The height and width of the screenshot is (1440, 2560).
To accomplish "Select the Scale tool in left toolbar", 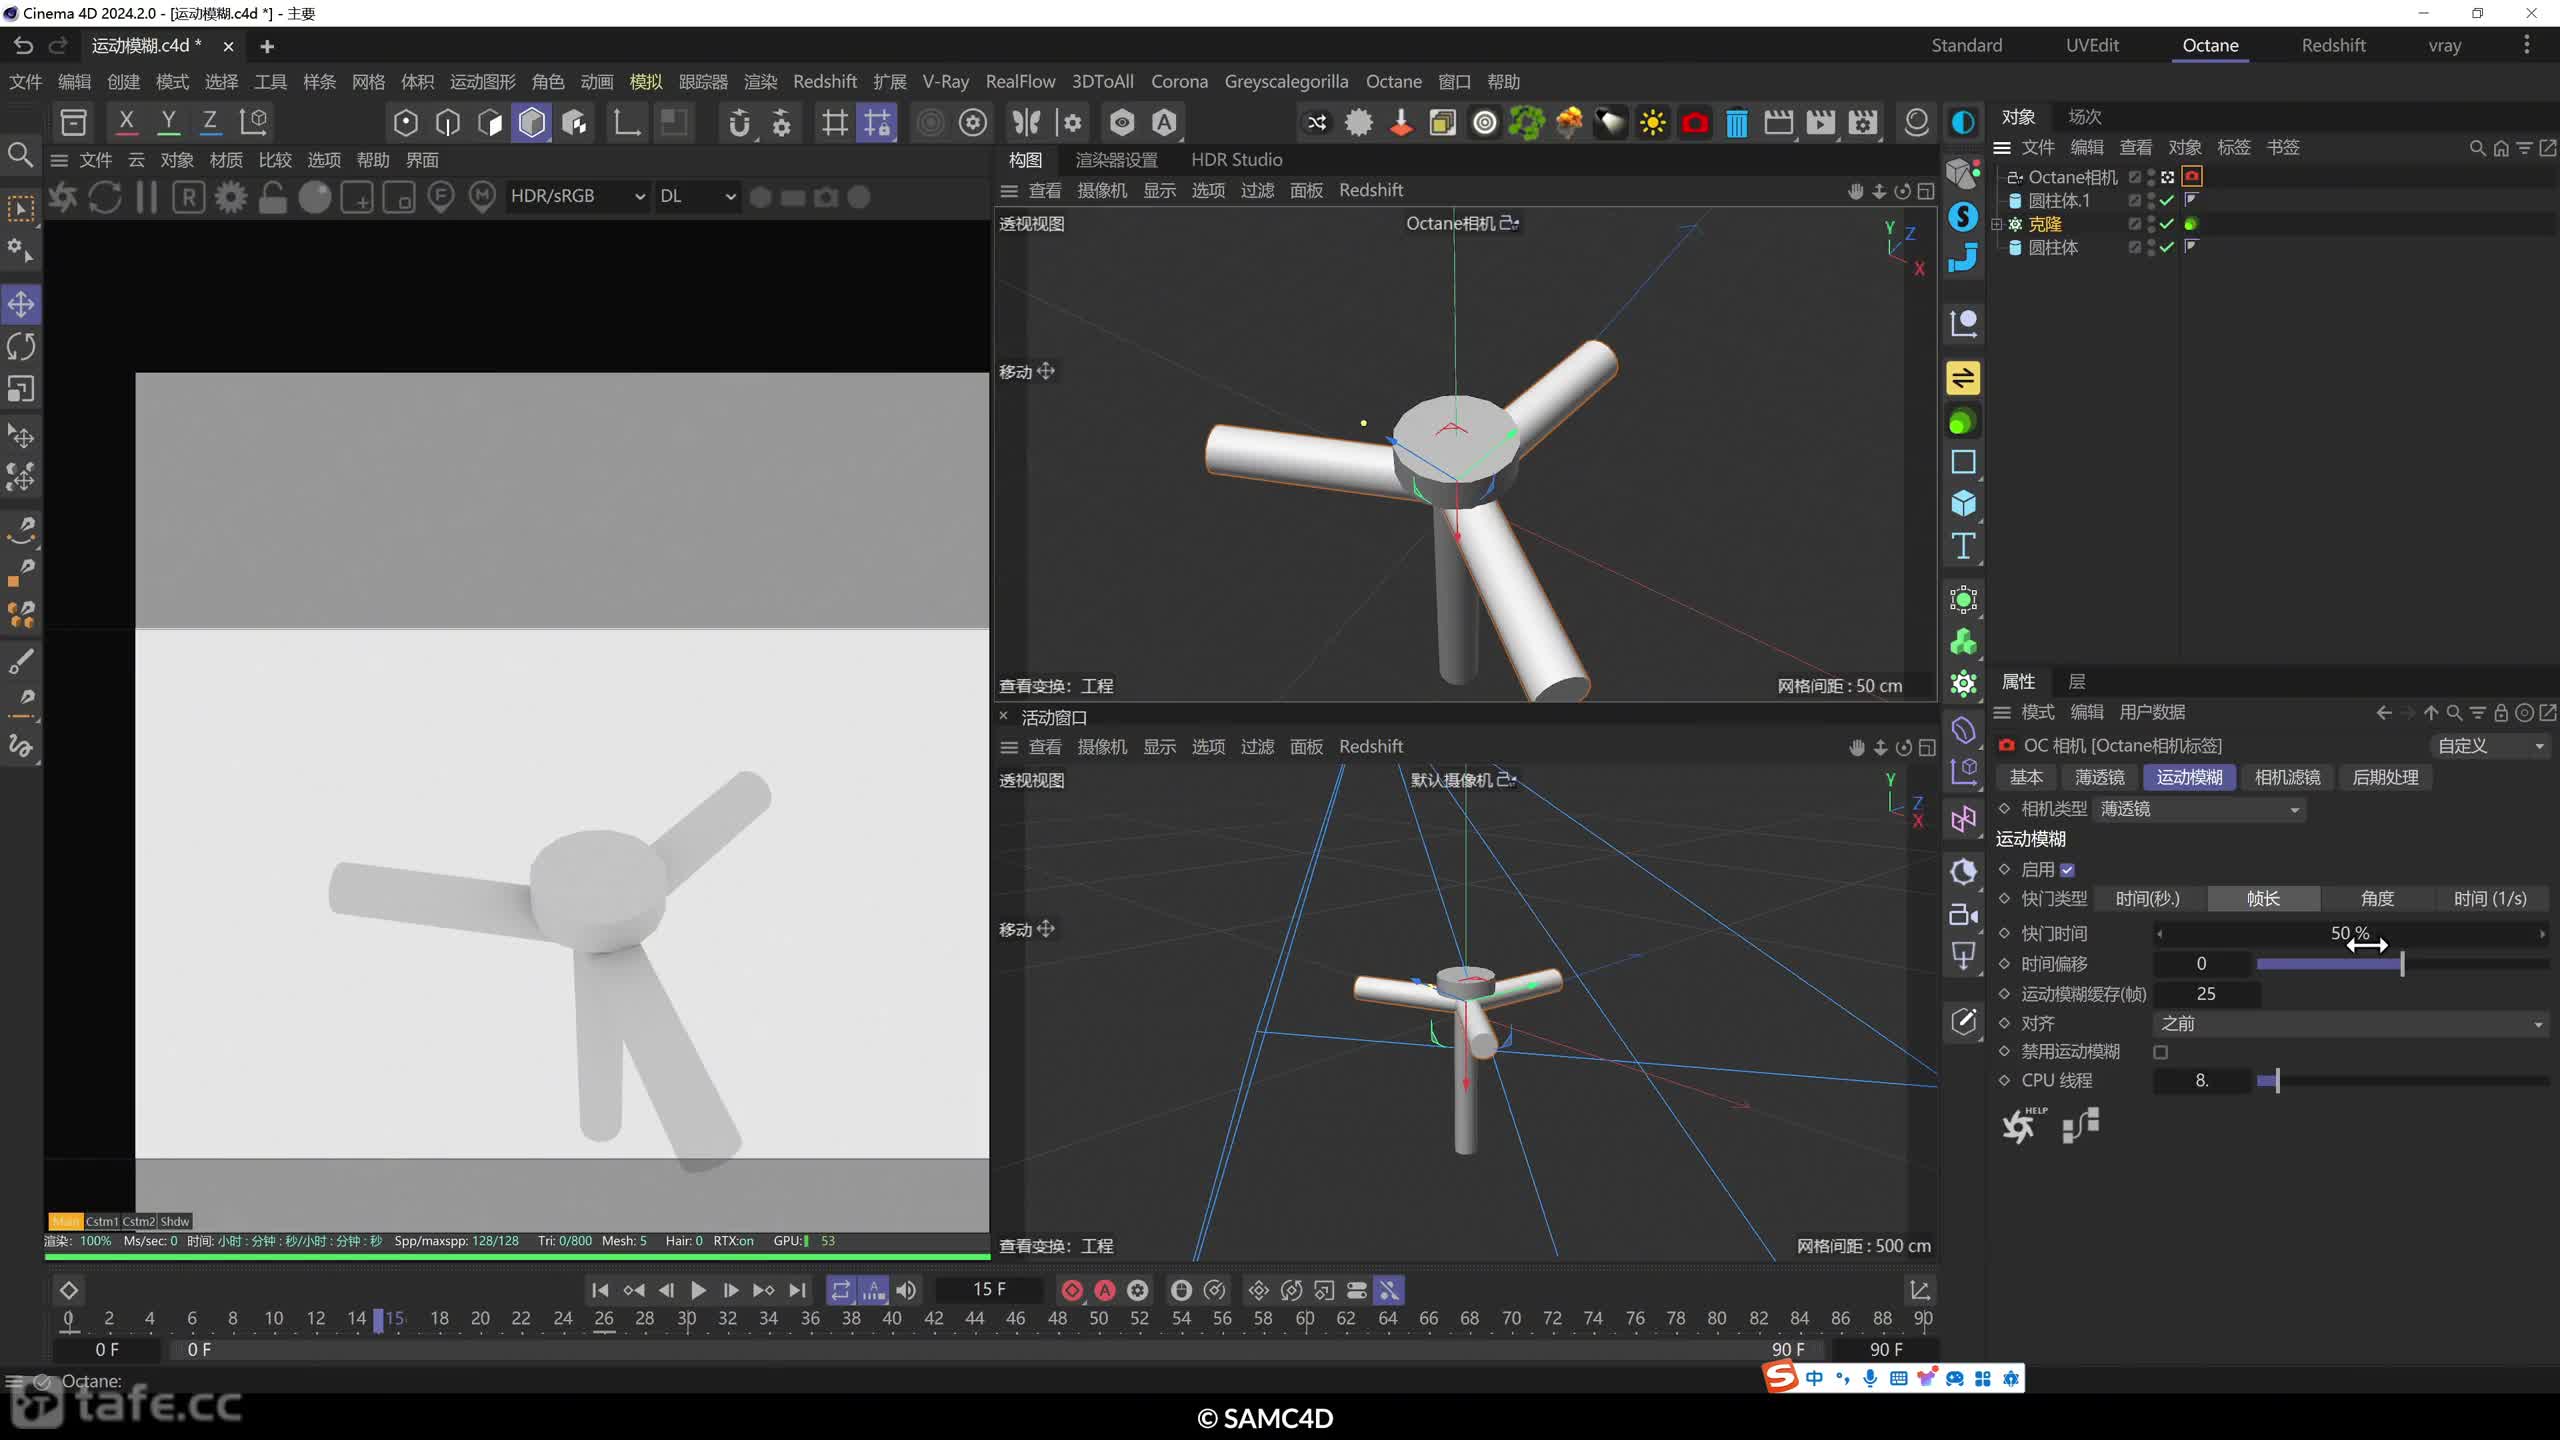I will click(21, 389).
